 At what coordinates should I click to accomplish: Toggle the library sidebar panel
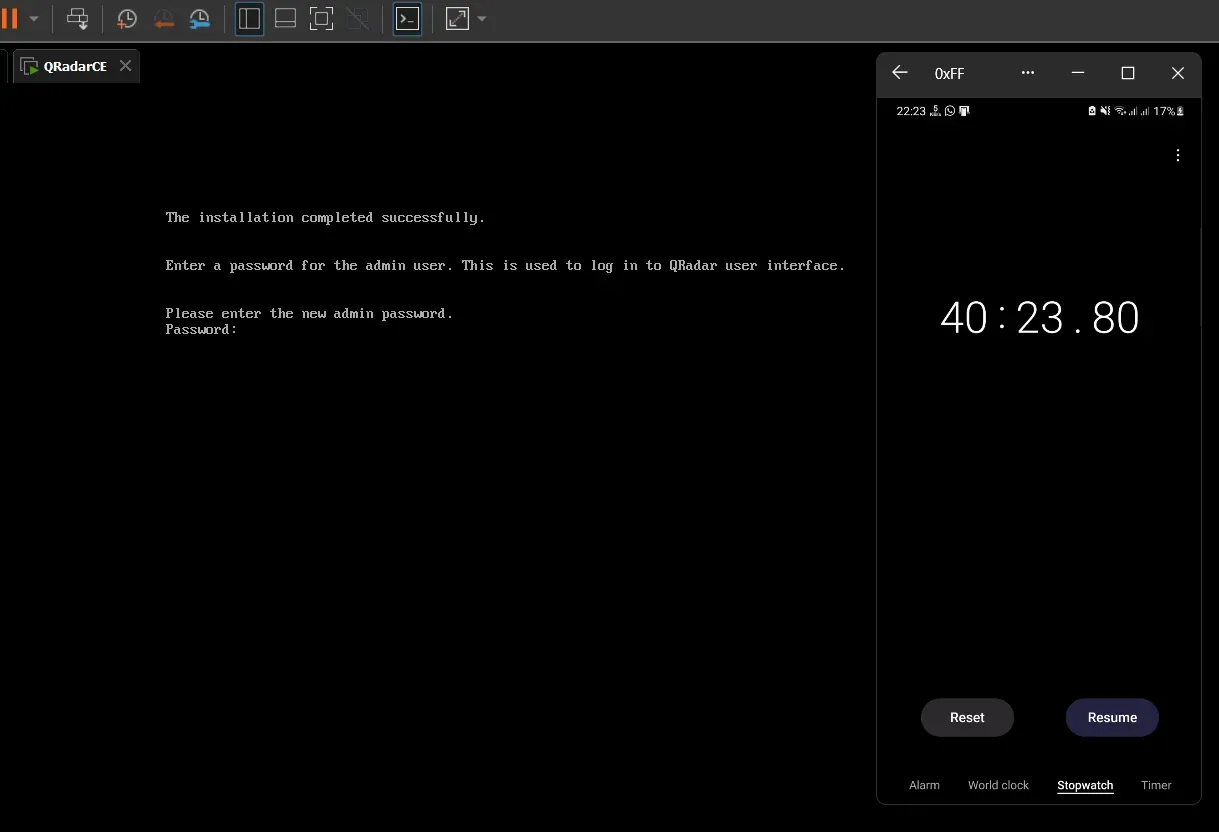[249, 18]
